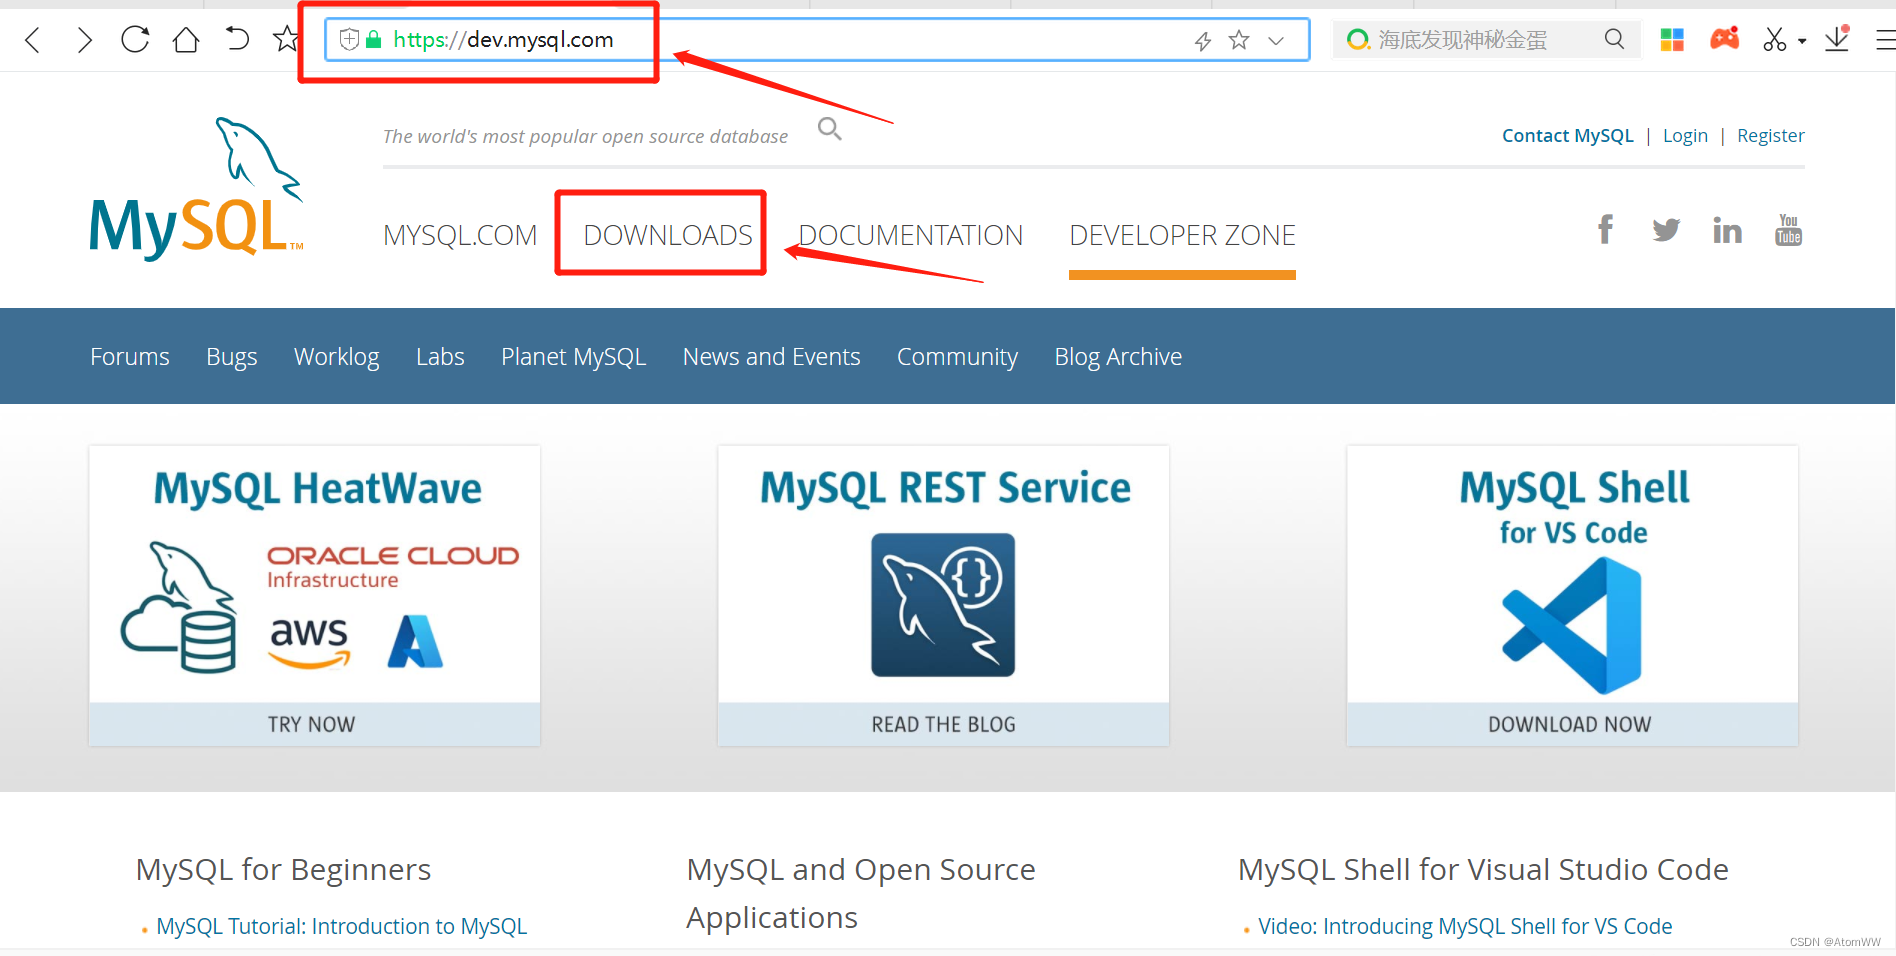Reload the page with the refresh icon
The image size is (1896, 956).
135,40
